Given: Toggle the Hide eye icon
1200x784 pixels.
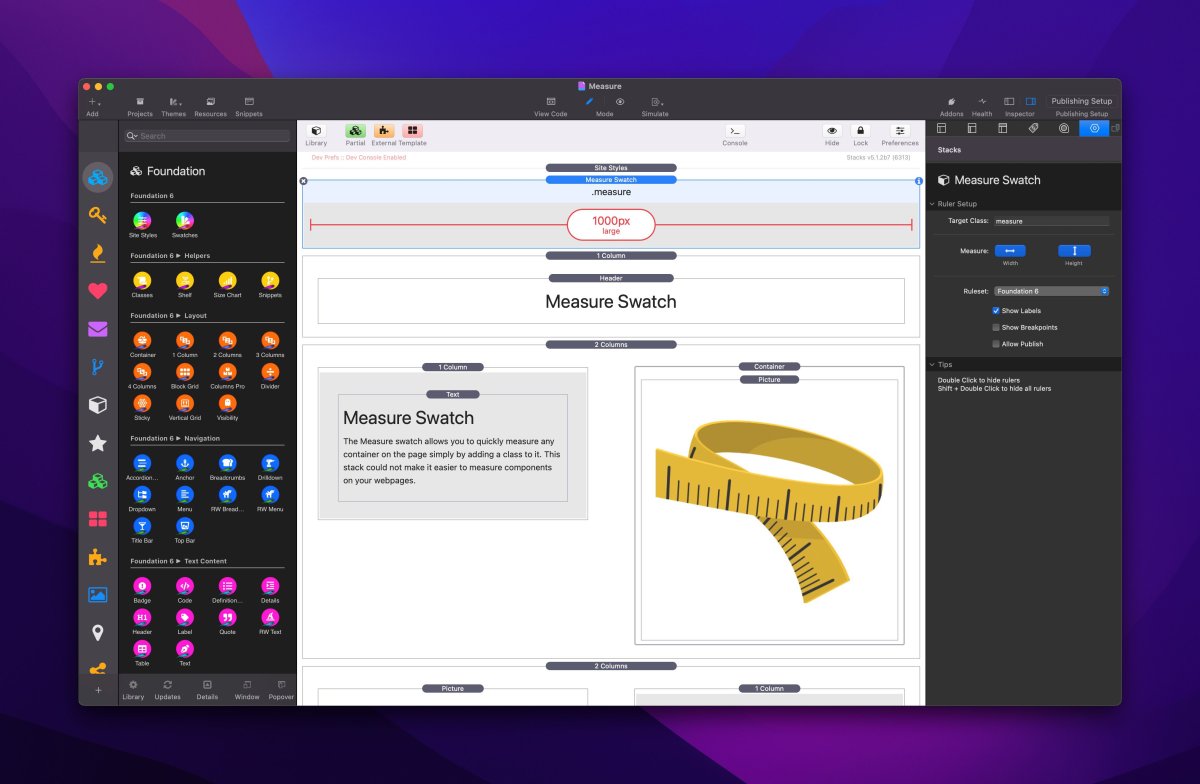Looking at the screenshot, I should pyautogui.click(x=832, y=131).
